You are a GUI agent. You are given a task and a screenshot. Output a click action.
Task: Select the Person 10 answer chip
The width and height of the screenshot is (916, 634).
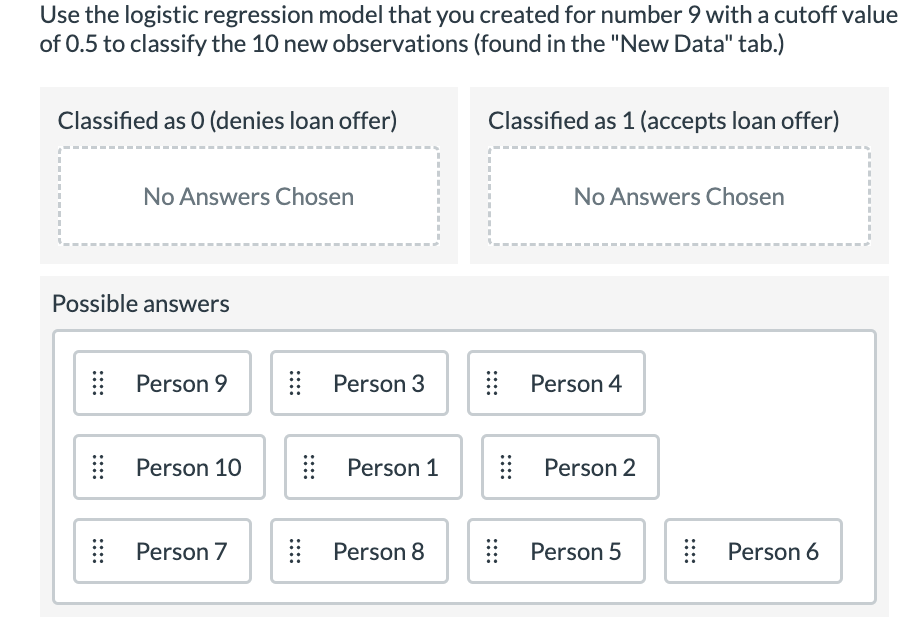pyautogui.click(x=168, y=467)
